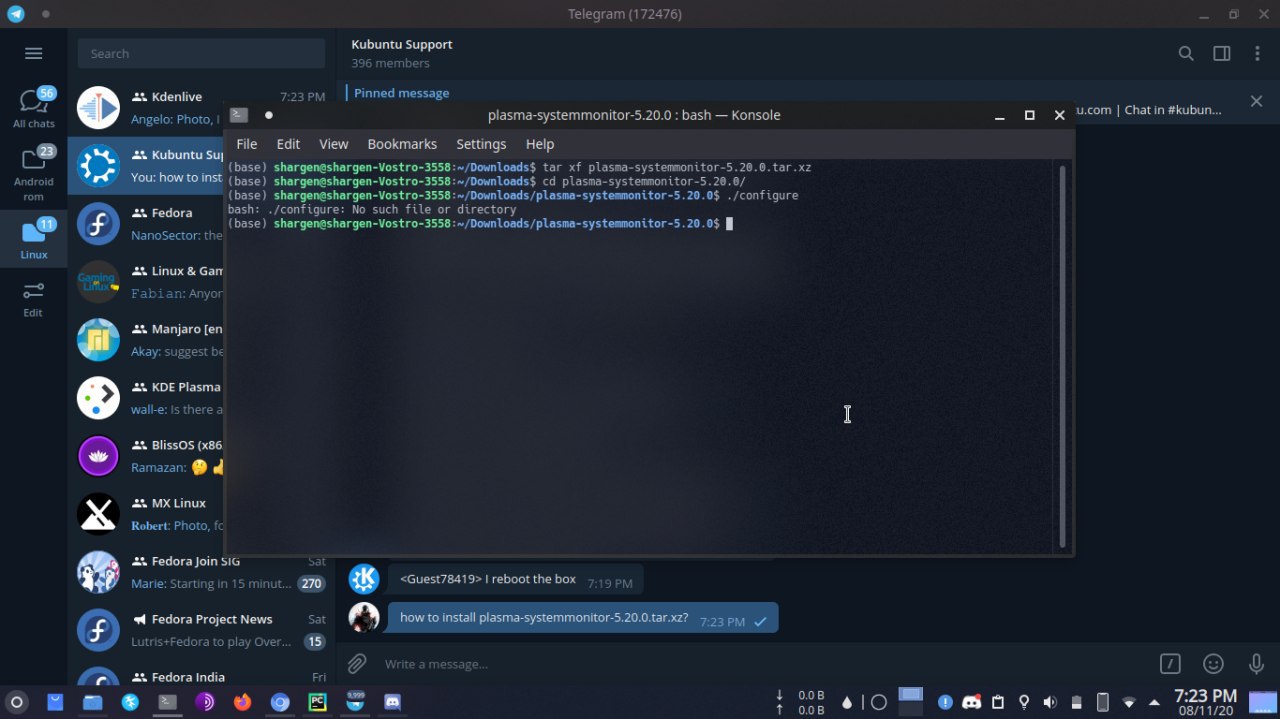
Task: Click the Konsole vertical scrollbar
Action: (x=1062, y=355)
